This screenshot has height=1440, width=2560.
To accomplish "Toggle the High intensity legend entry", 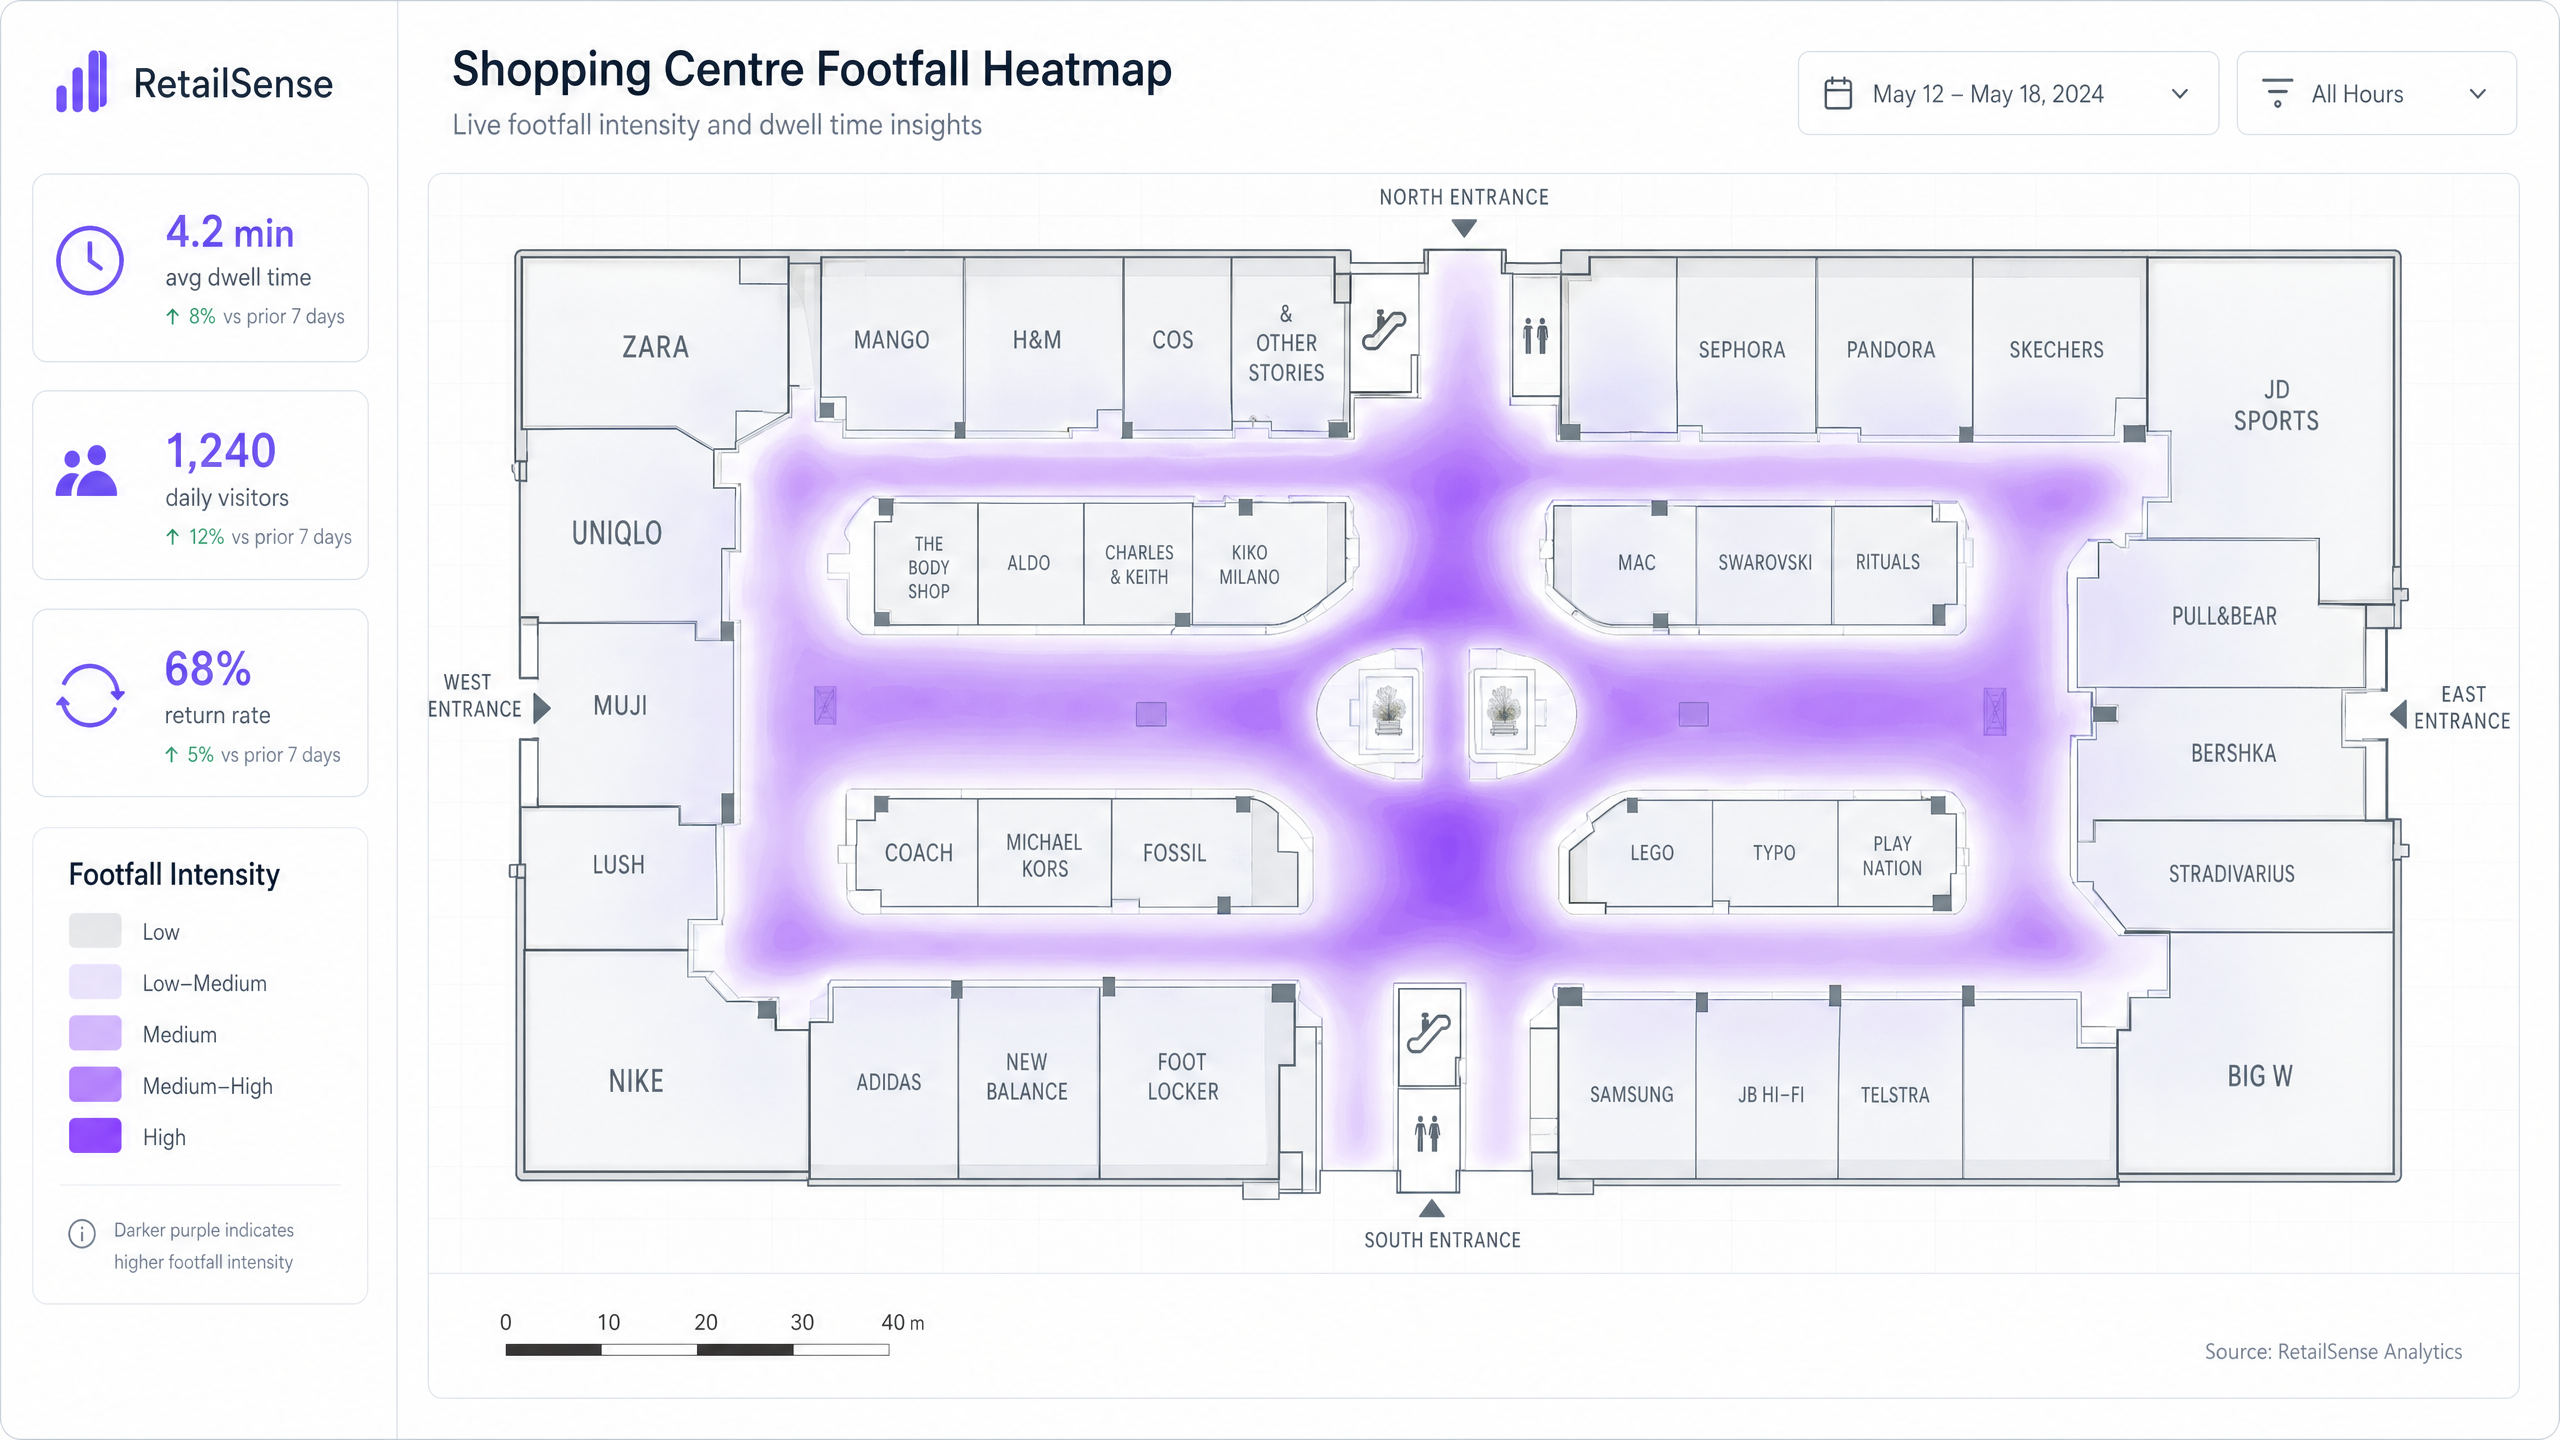I will click(95, 1136).
